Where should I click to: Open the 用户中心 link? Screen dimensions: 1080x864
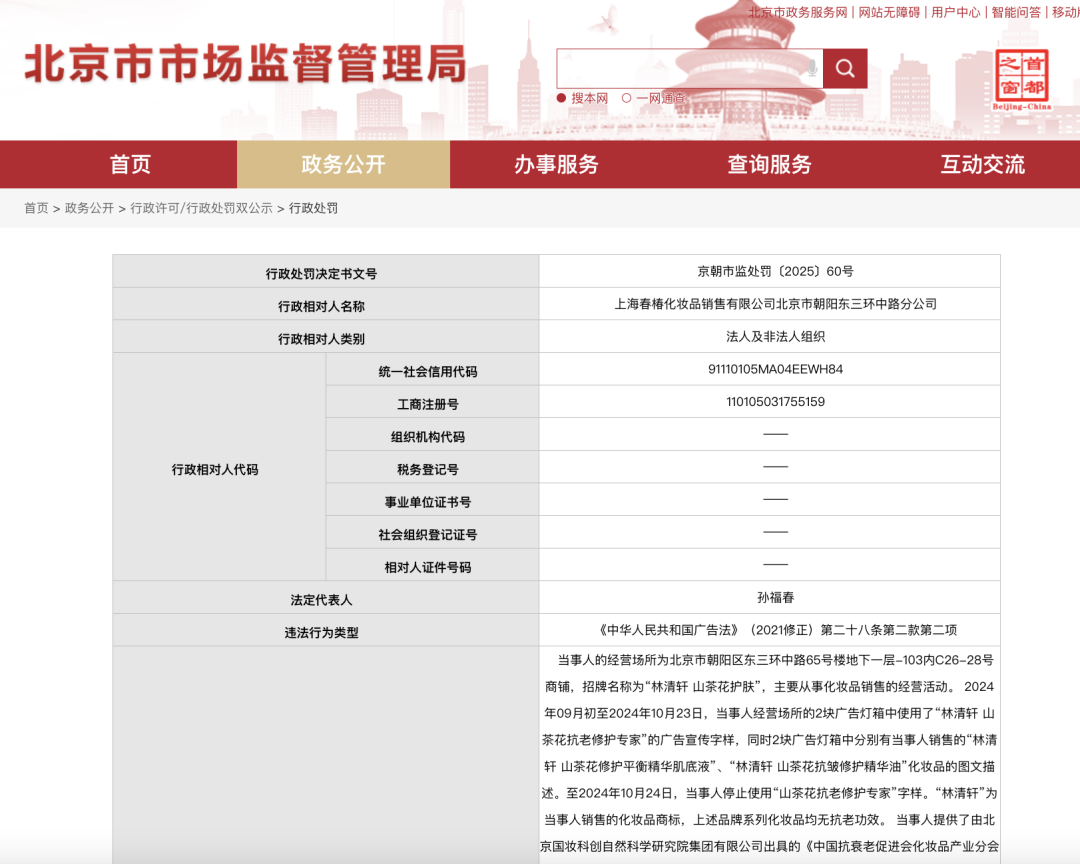(x=955, y=12)
